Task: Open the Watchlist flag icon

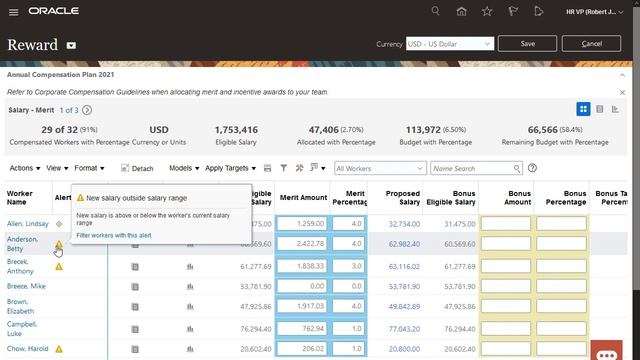Action: coord(513,11)
